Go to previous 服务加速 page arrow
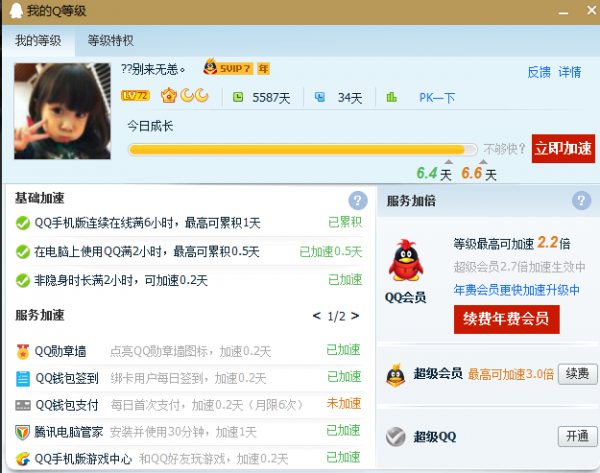The image size is (600, 473). pyautogui.click(x=316, y=316)
